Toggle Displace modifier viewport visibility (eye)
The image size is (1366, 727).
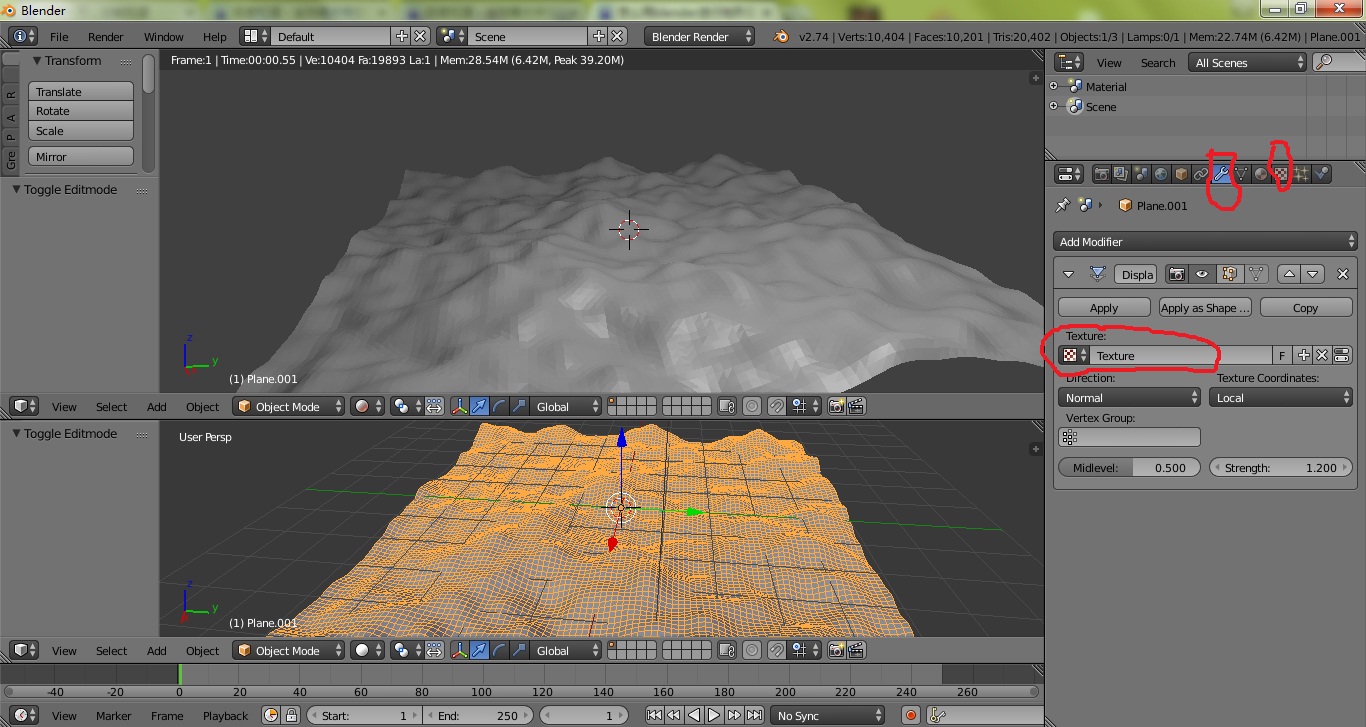(x=1203, y=274)
